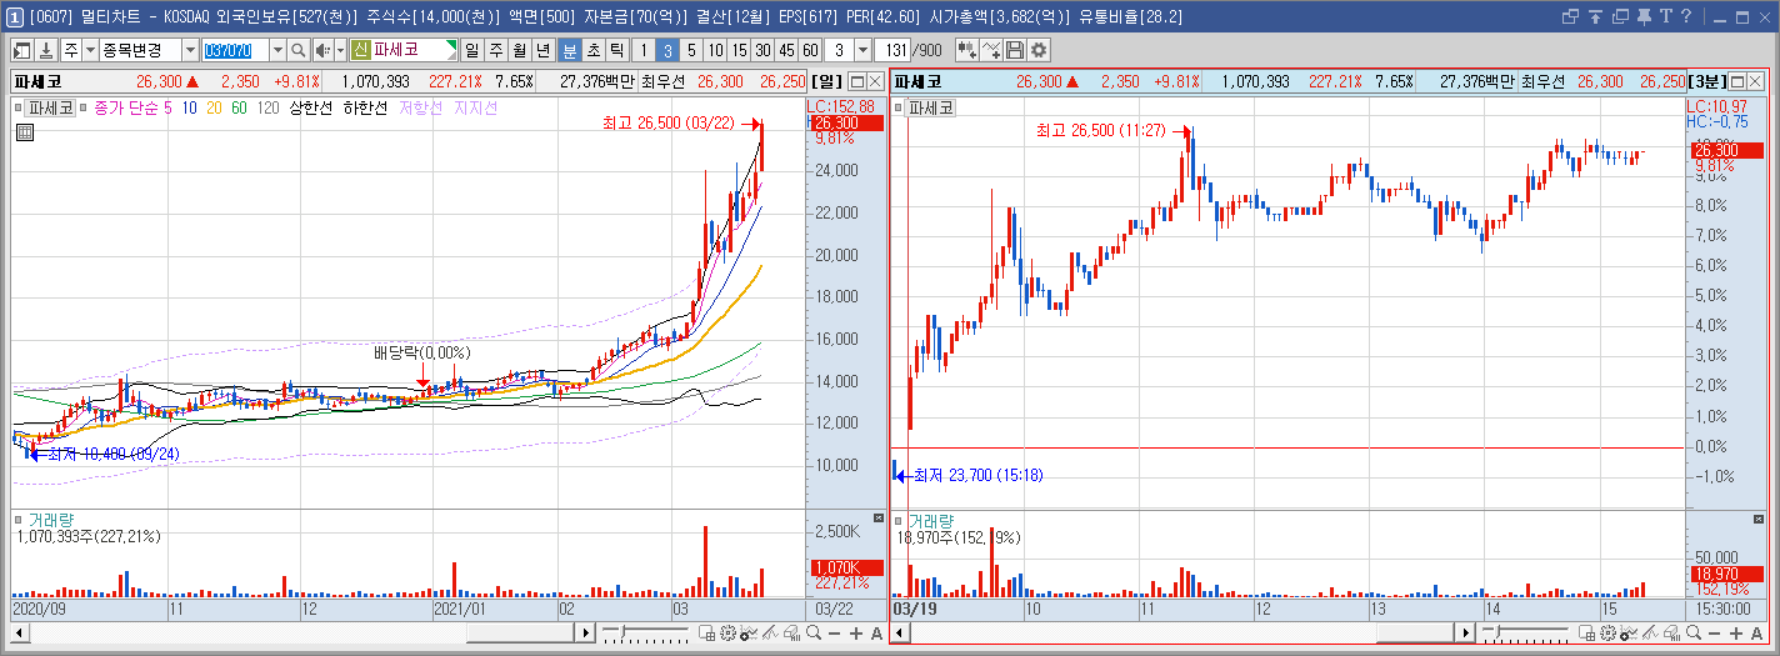Image resolution: width=1780 pixels, height=656 pixels.
Task: Select the 분 (minute) period button
Action: [569, 50]
